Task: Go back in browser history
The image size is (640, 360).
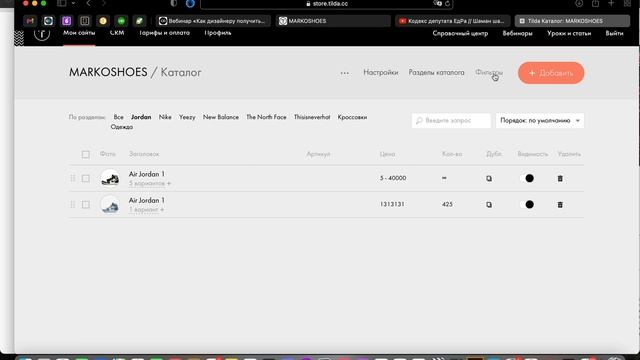Action: click(x=88, y=3)
